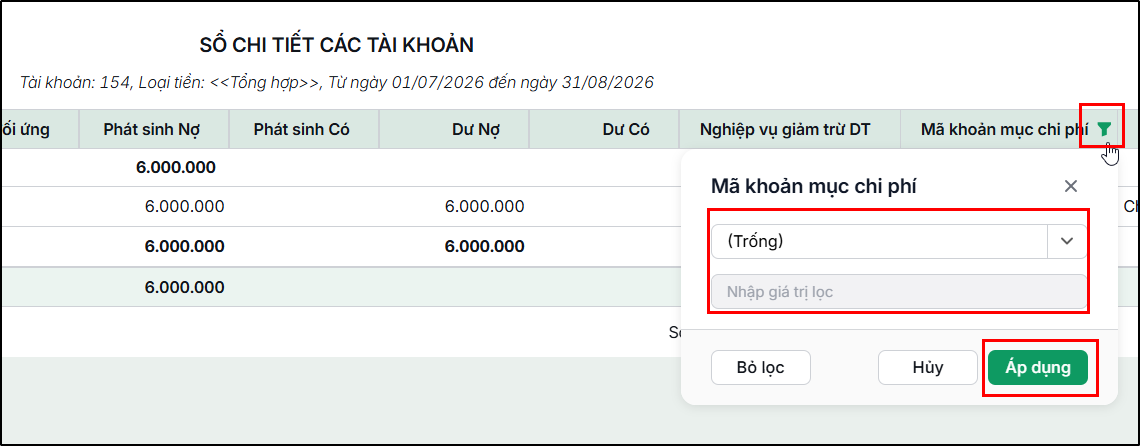Click the Tài khoản: 154 report subtitle line

pyautogui.click(x=337, y=82)
